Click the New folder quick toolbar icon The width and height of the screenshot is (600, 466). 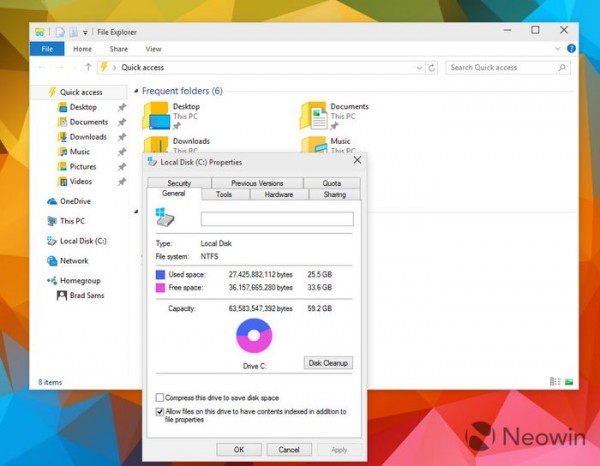pos(73,32)
